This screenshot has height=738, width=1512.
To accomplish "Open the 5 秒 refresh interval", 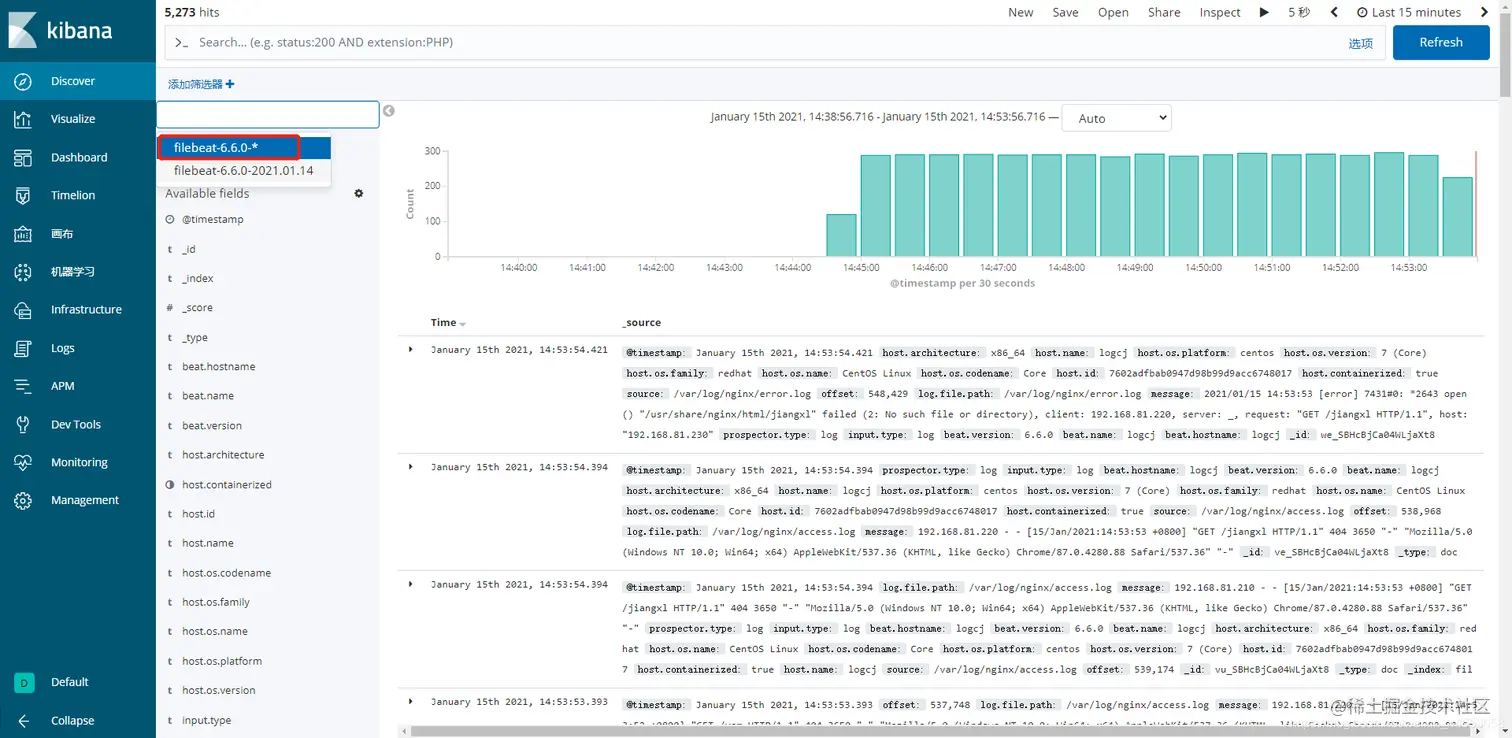I will (1298, 12).
